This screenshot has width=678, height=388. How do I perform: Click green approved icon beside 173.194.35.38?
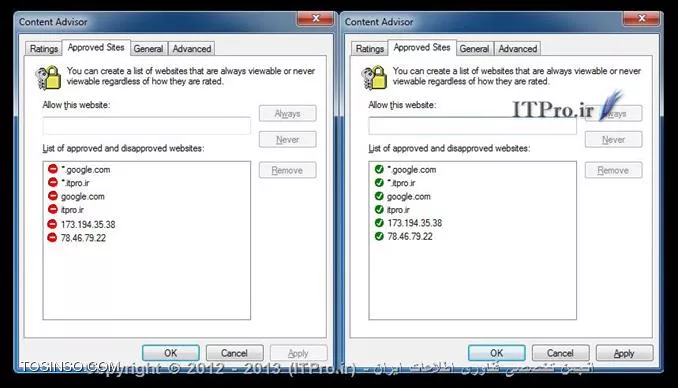tap(379, 223)
